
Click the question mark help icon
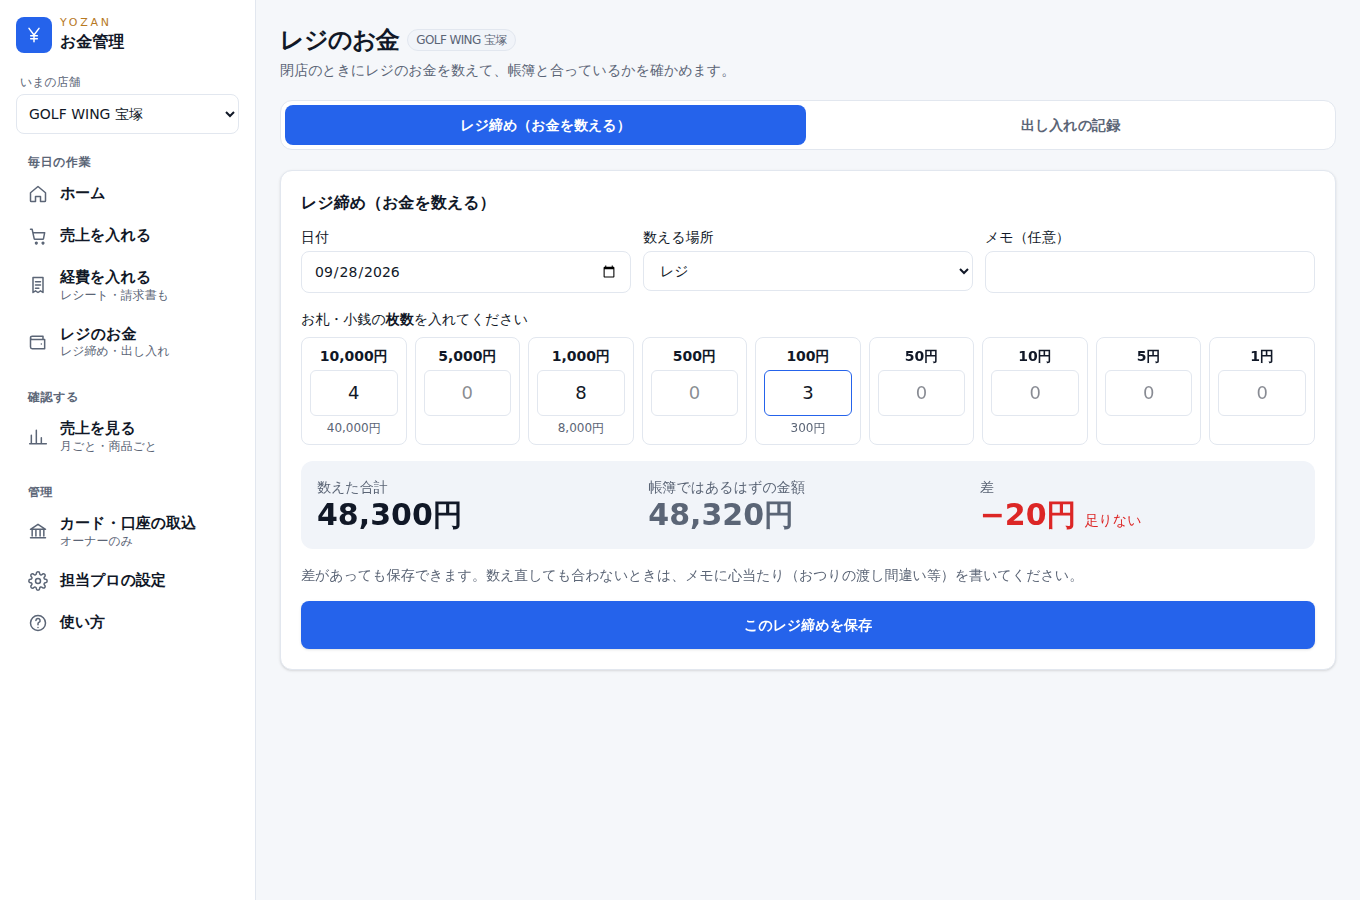(x=38, y=623)
